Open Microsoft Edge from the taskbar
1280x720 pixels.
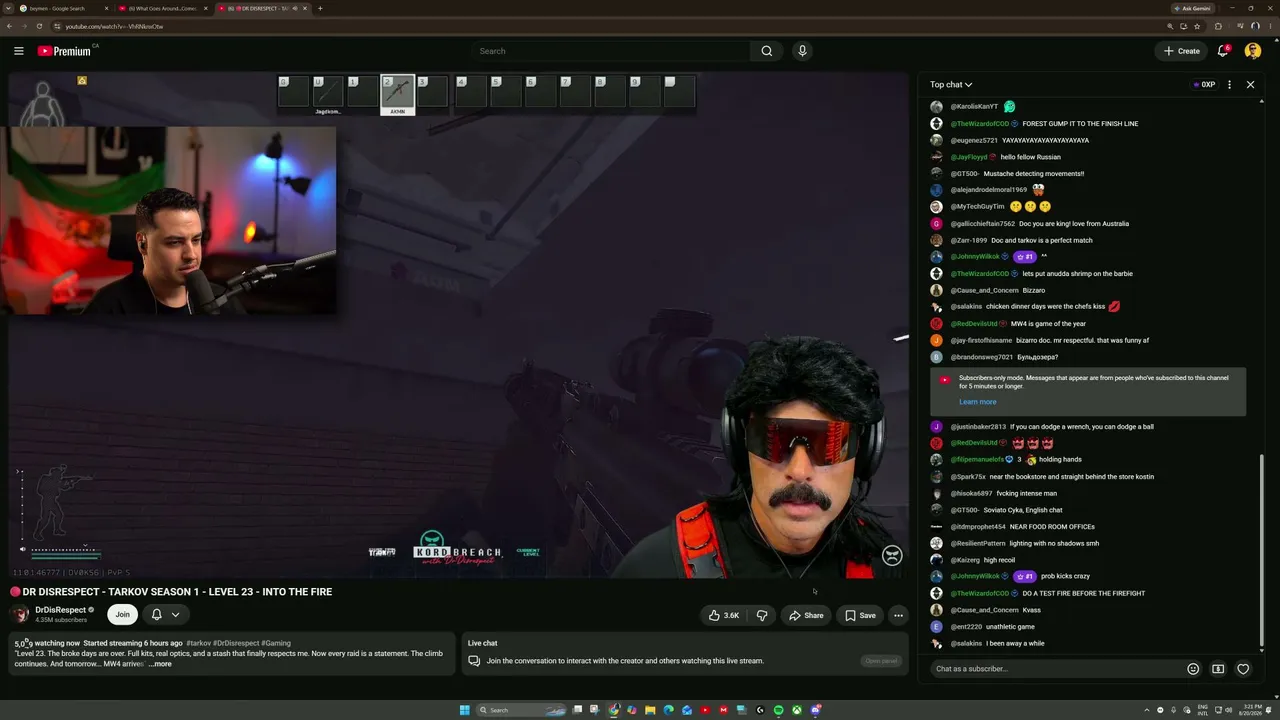tap(668, 710)
